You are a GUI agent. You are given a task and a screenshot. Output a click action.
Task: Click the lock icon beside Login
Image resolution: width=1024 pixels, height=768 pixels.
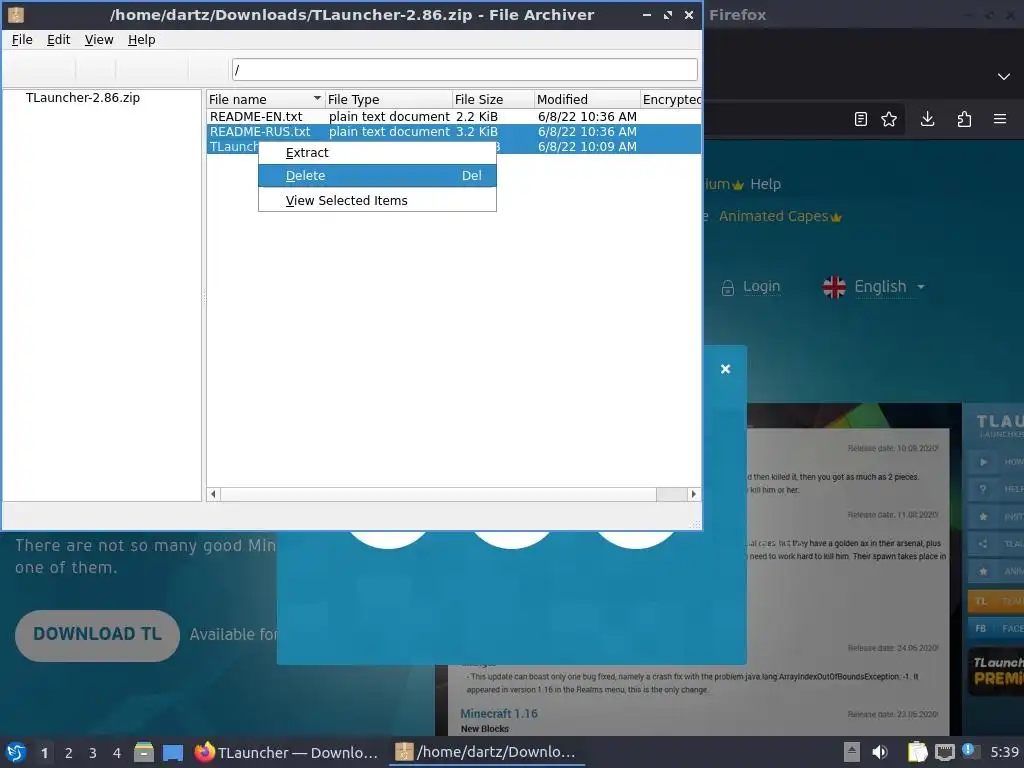tap(728, 287)
